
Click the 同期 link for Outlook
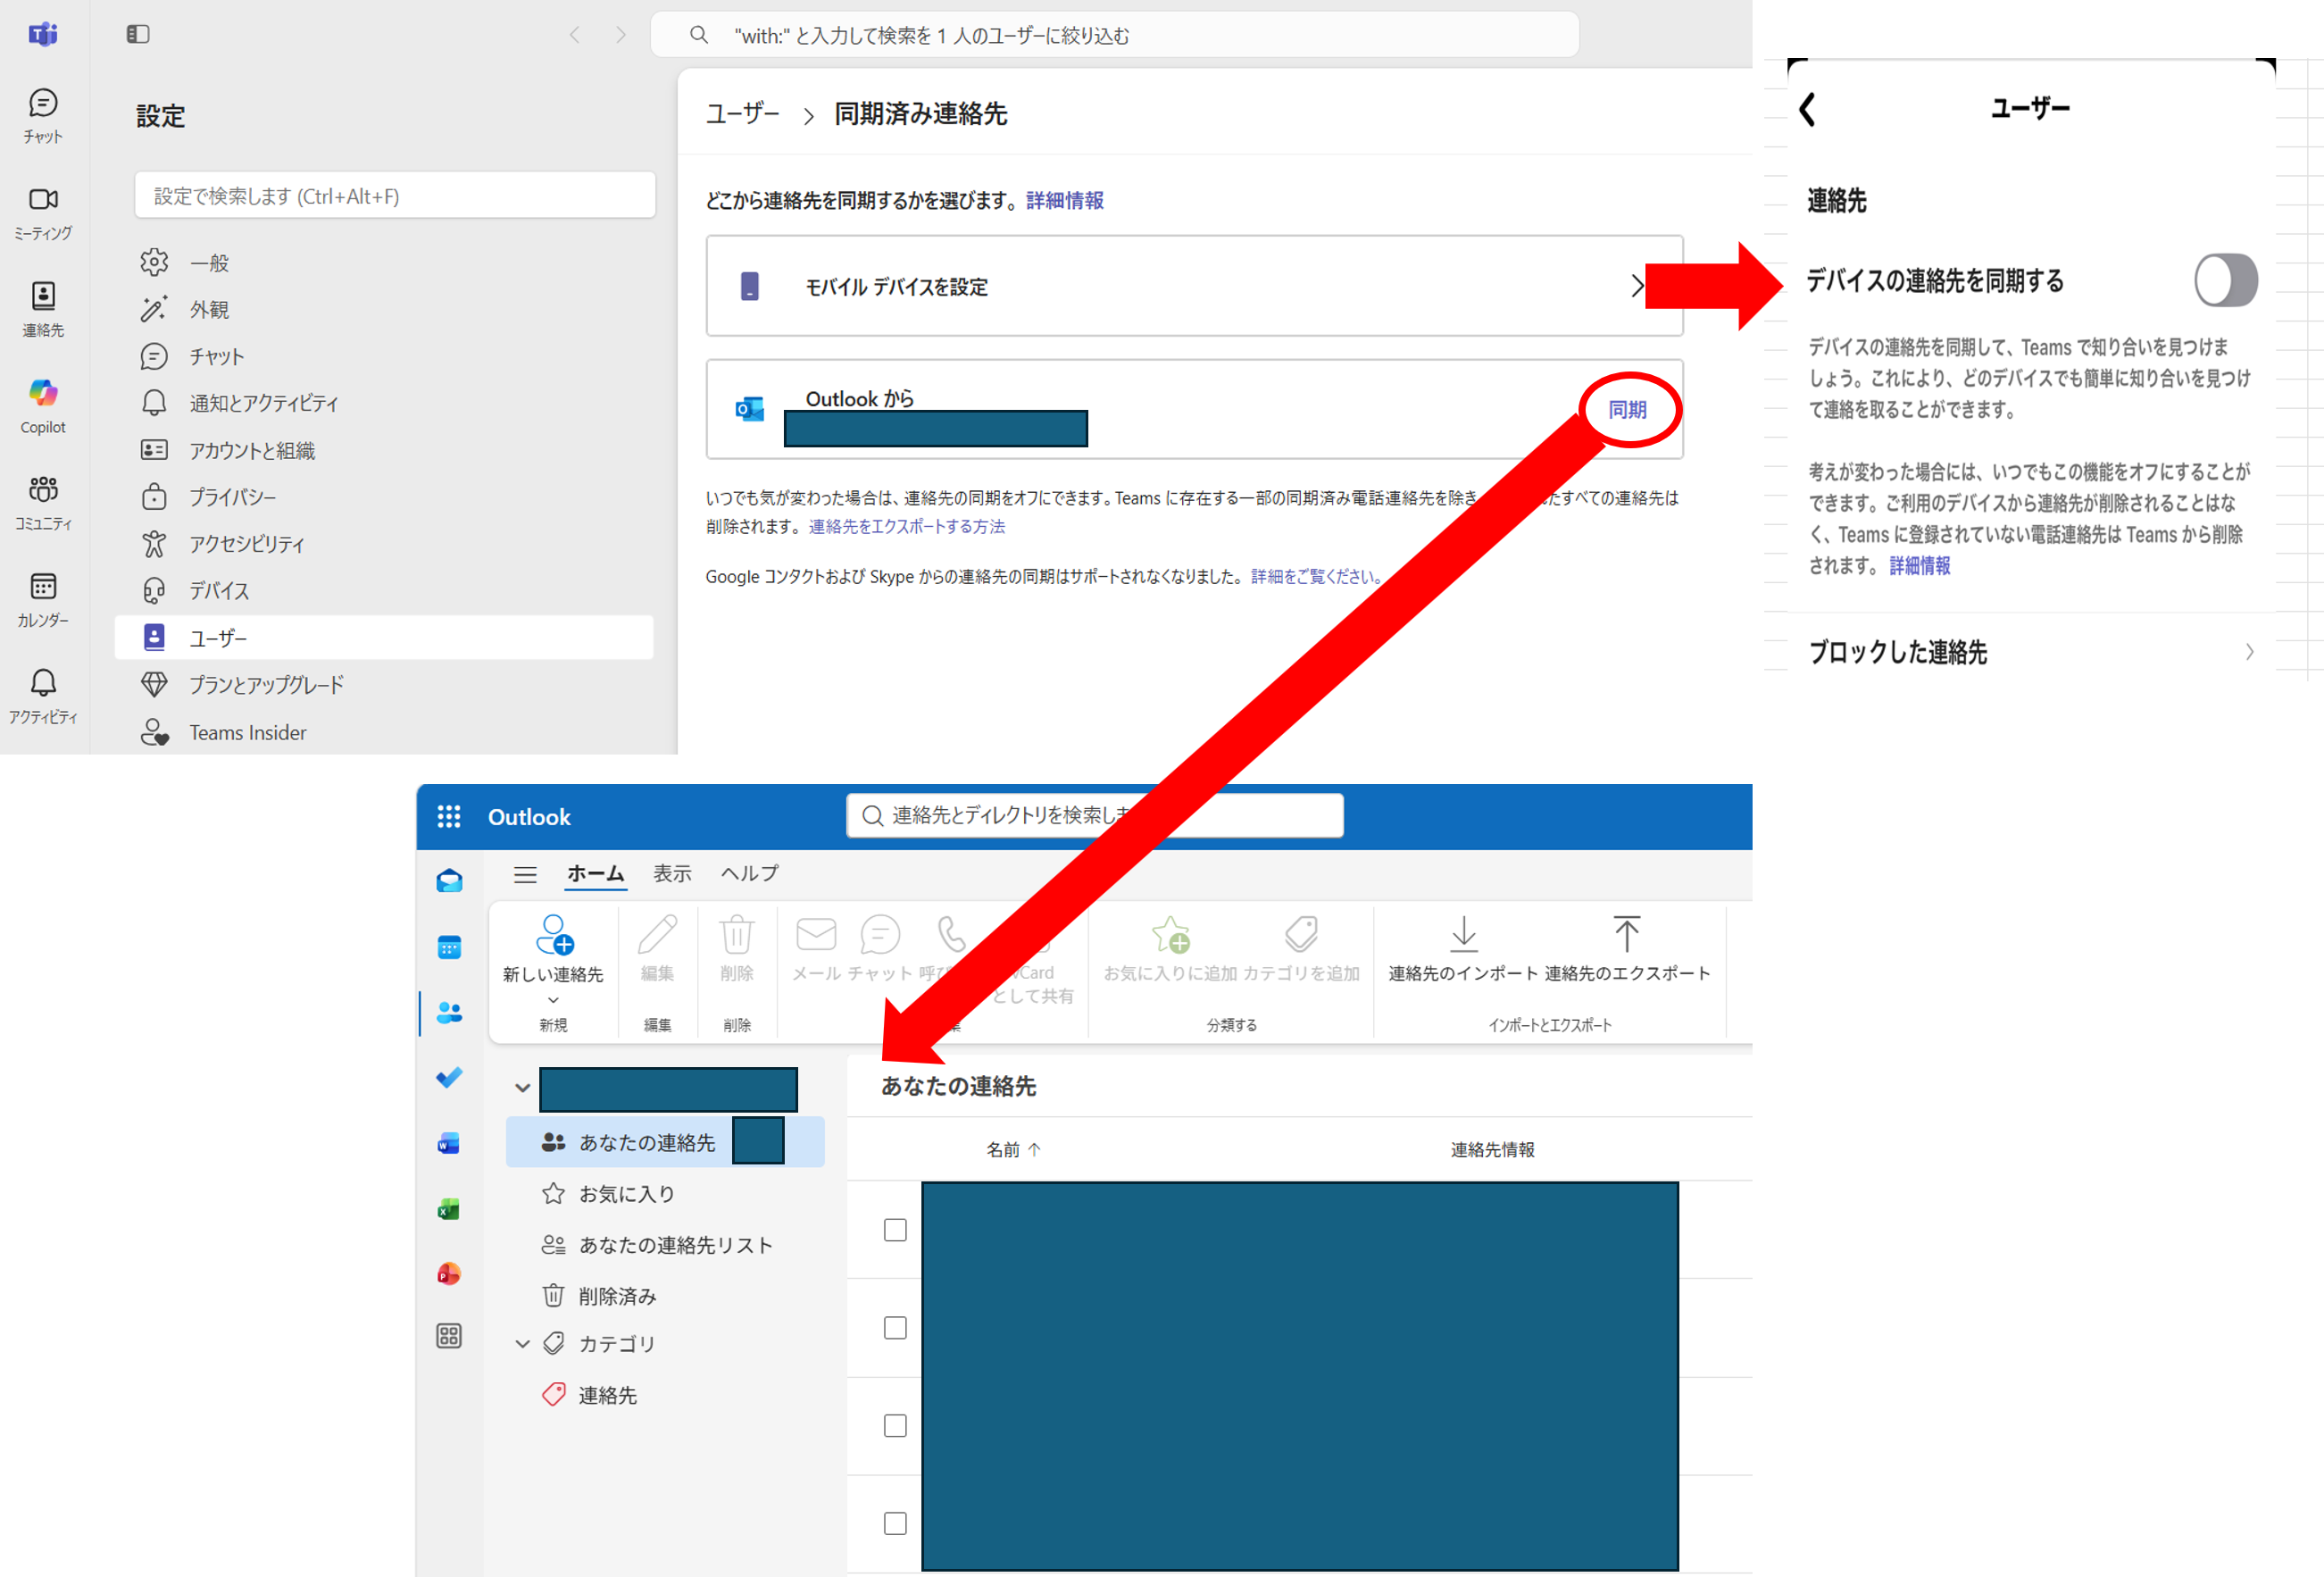pyautogui.click(x=1627, y=409)
